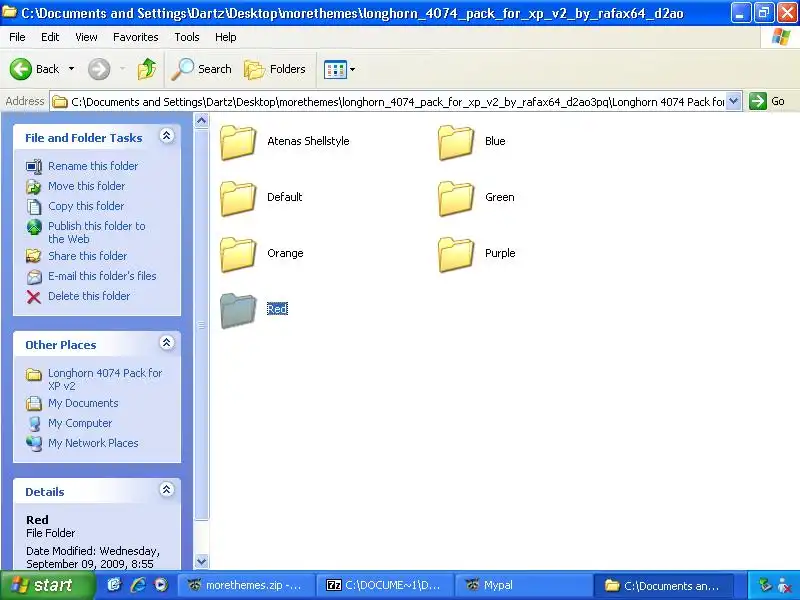Viewport: 800px width, 600px height.
Task: Collapse the Details panel
Action: click(166, 490)
